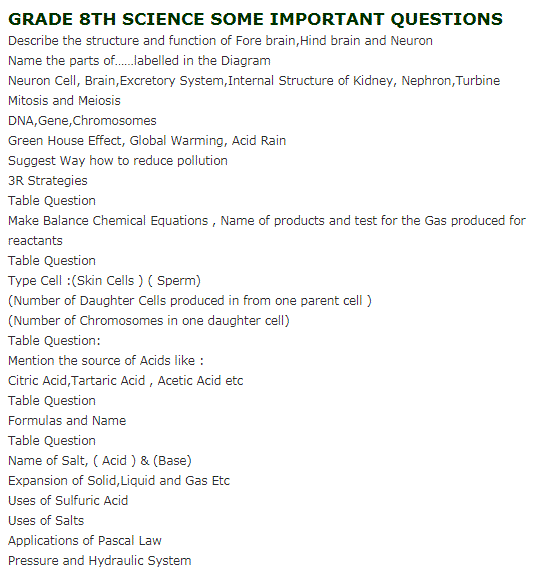Click the 'Type Cell :(Skin Cells ) ( Sperm)' line
559x570 pixels.
pyautogui.click(x=104, y=281)
